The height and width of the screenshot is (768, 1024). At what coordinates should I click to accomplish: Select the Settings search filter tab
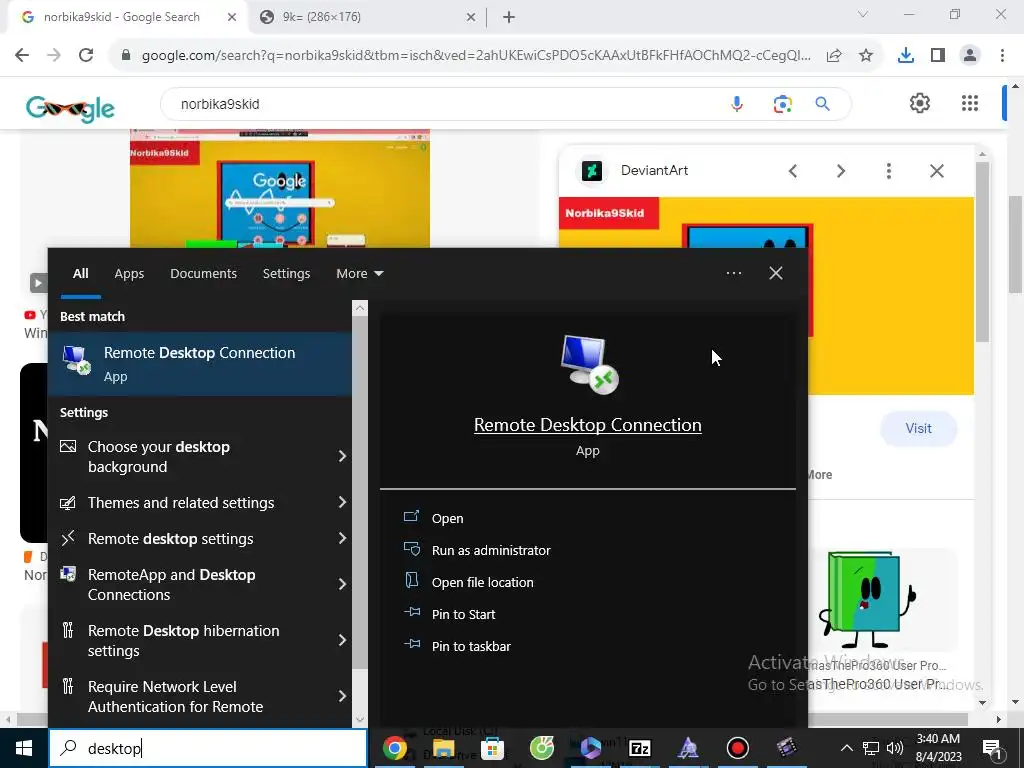tap(286, 274)
